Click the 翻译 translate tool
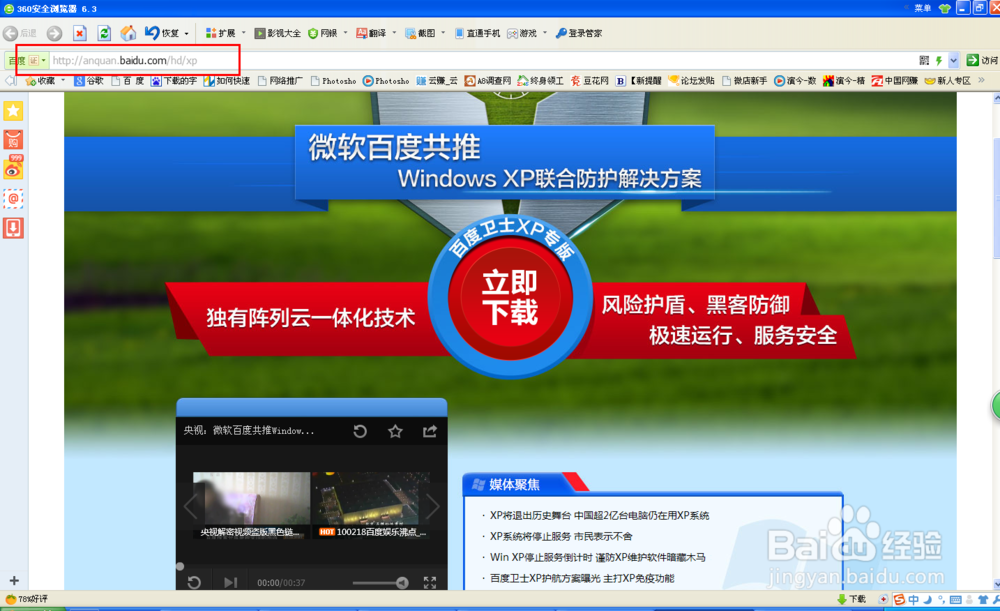This screenshot has height=611, width=1000. pyautogui.click(x=371, y=33)
